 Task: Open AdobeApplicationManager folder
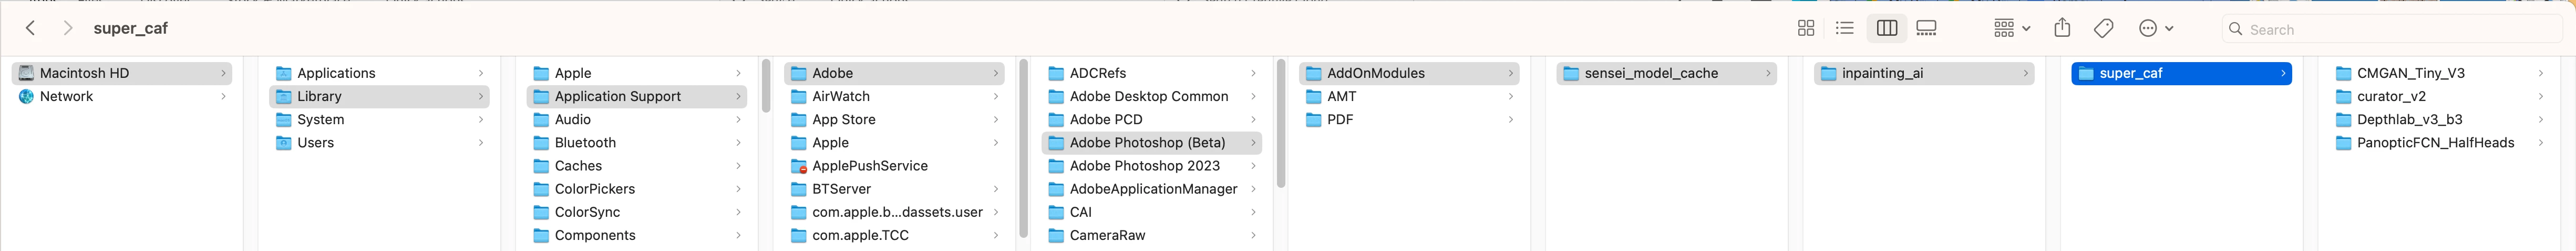(x=1152, y=188)
